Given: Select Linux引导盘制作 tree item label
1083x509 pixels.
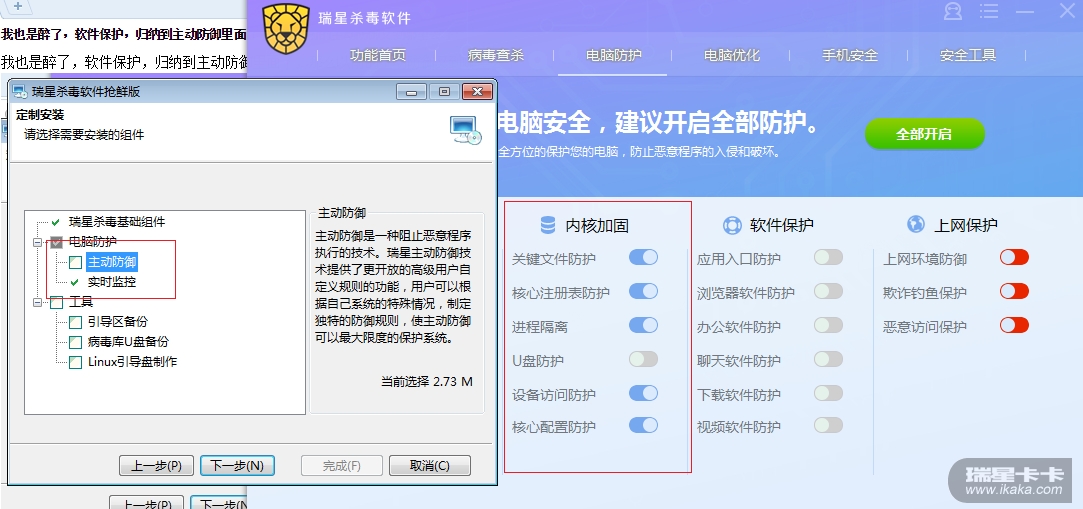Looking at the screenshot, I should (x=133, y=362).
